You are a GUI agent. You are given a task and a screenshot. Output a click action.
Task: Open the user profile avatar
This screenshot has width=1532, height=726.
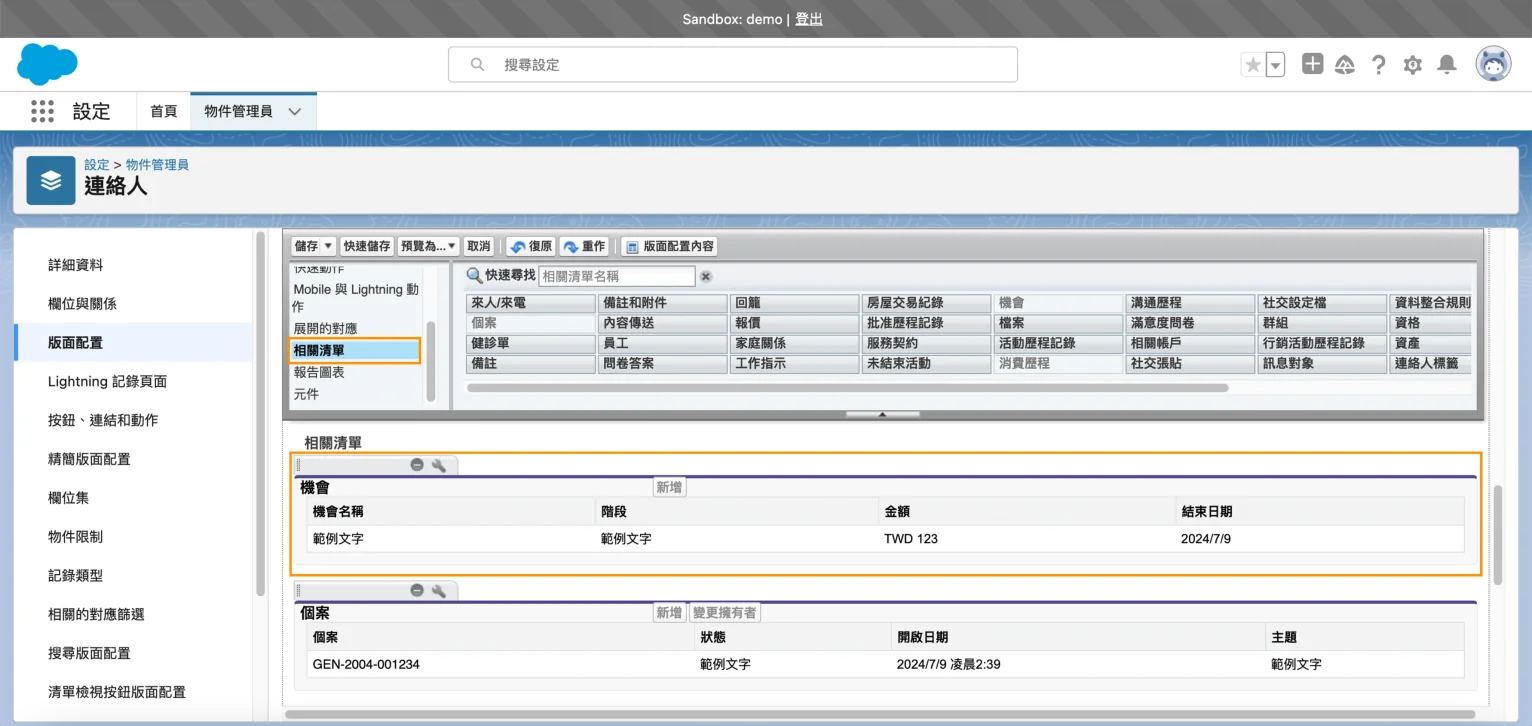pyautogui.click(x=1494, y=64)
